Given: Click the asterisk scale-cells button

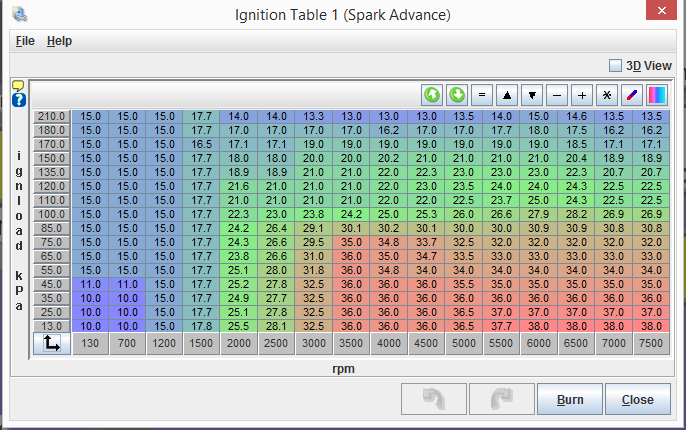Looking at the screenshot, I should click(x=606, y=95).
